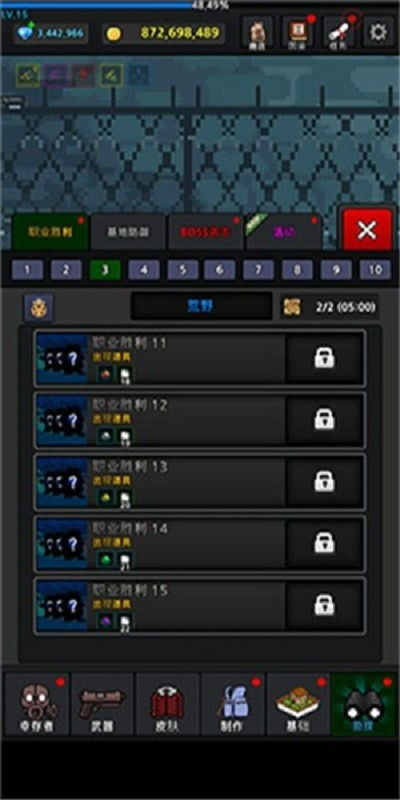
Task: Open the base building icon
Action: 298,704
